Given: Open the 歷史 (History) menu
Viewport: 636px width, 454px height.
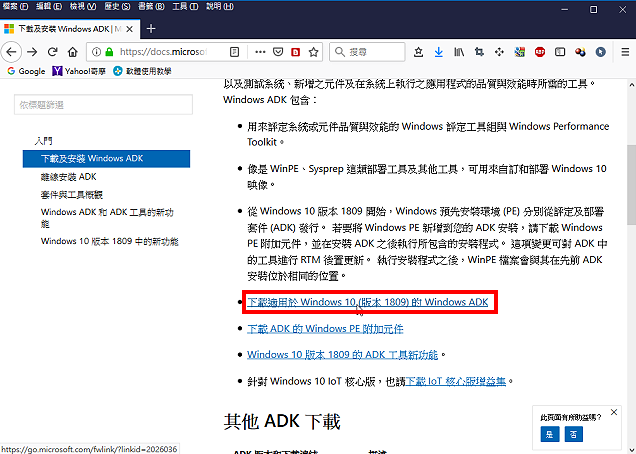Looking at the screenshot, I should pos(117,6).
